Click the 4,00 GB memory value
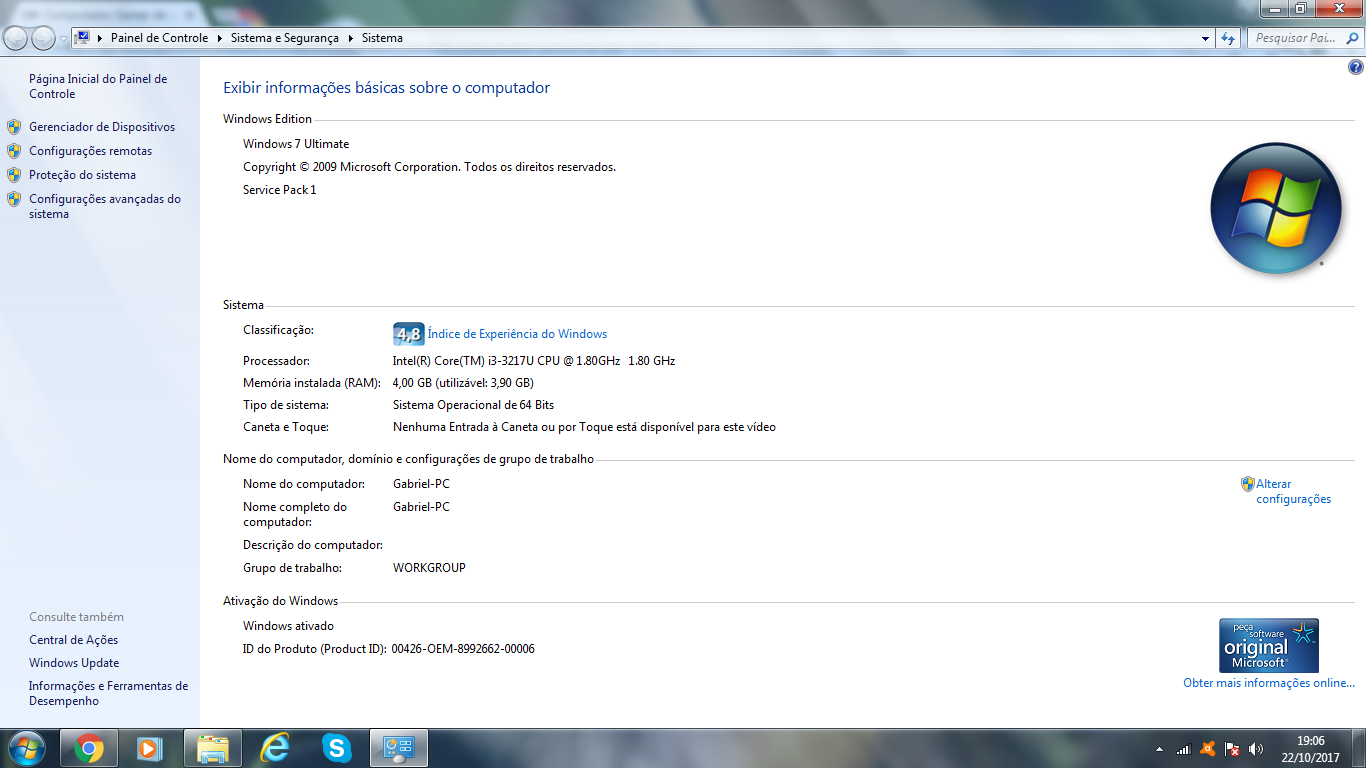 click(463, 383)
